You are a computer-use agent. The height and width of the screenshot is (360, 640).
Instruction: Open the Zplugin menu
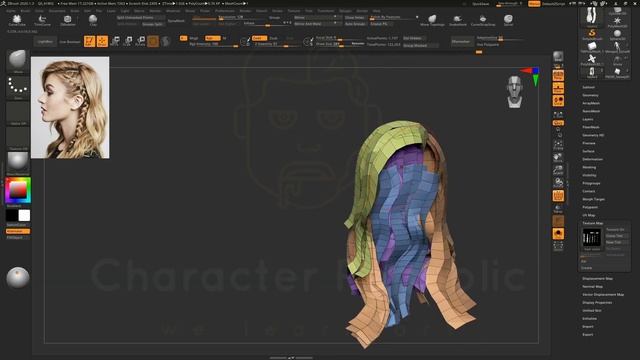coord(345,11)
